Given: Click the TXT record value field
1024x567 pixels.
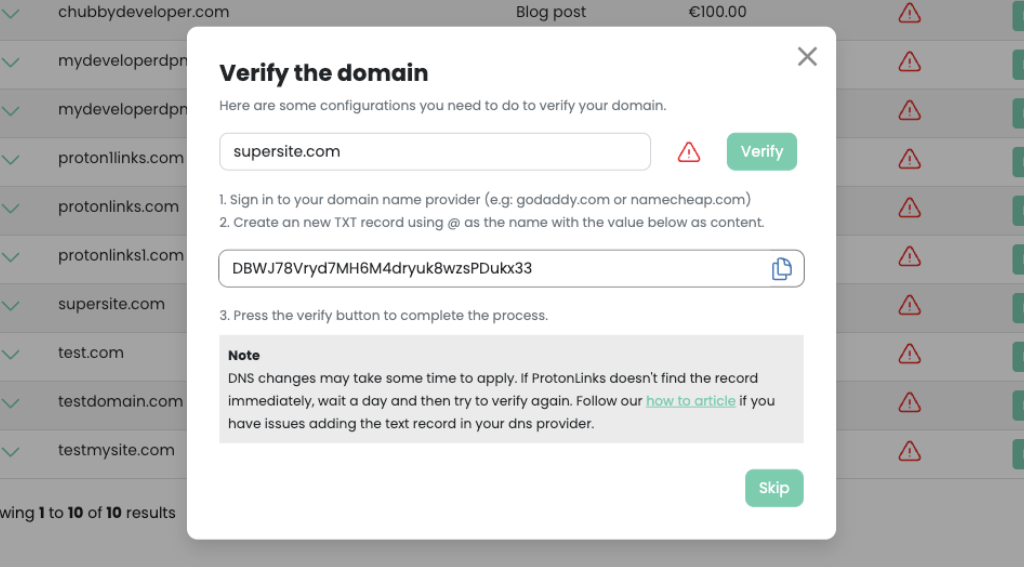Looking at the screenshot, I should point(511,268).
